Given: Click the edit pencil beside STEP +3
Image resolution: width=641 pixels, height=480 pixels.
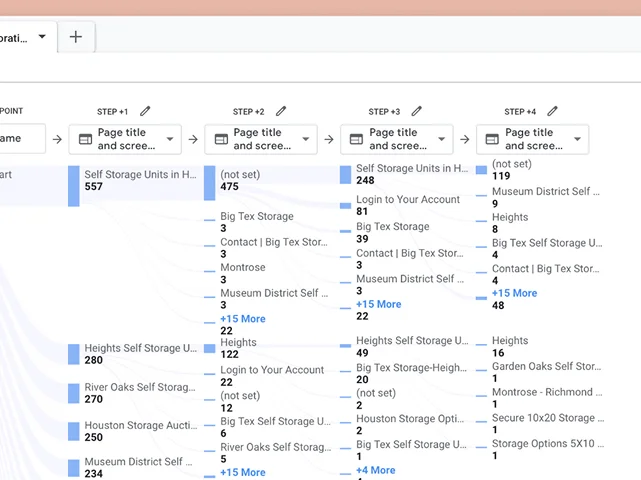Looking at the screenshot, I should [417, 111].
